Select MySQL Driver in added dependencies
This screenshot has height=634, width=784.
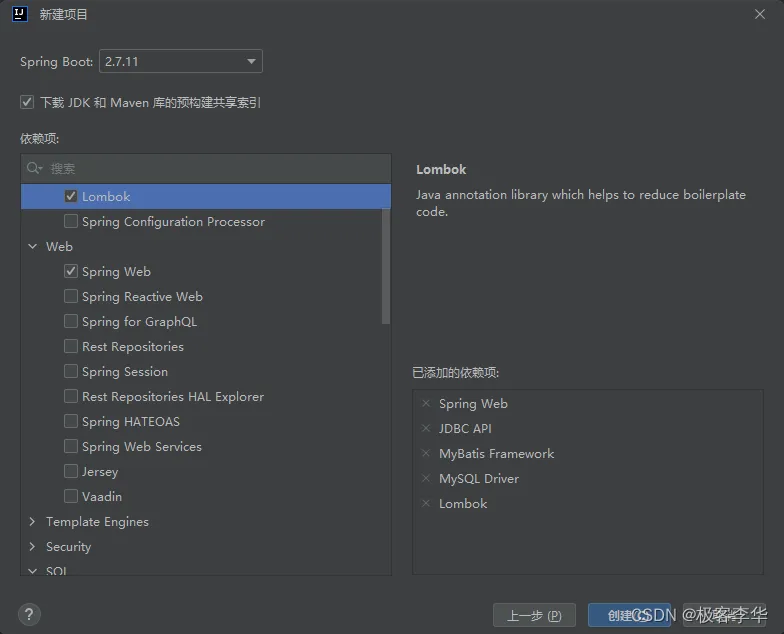coord(479,478)
